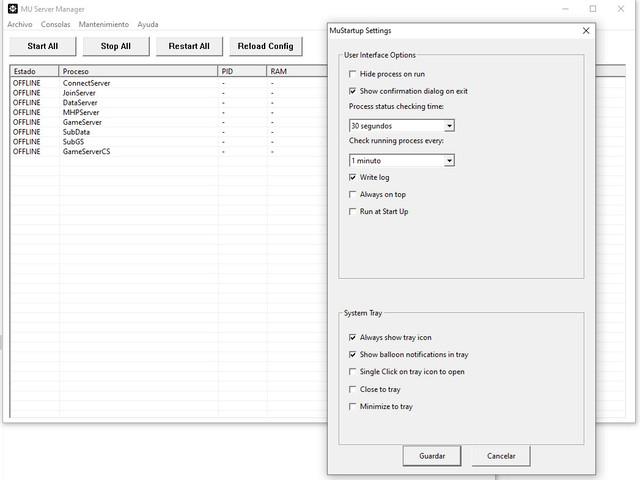Click the Start All button
The image size is (640, 480).
pyautogui.click(x=43, y=46)
